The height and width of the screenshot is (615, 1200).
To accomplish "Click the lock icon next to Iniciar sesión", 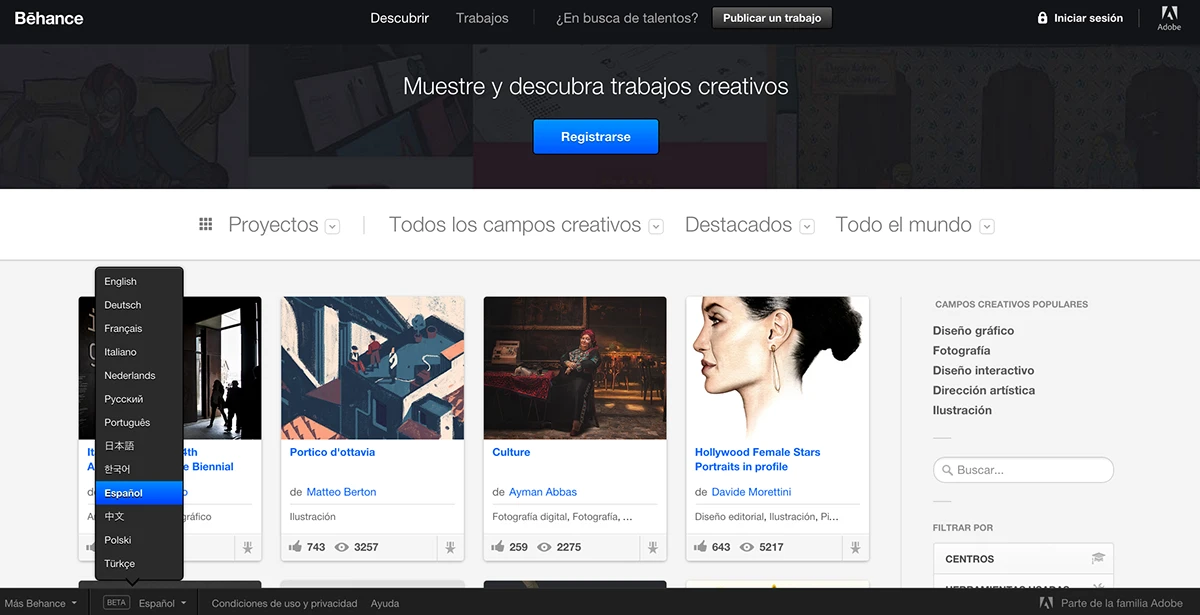I will 1043,18.
